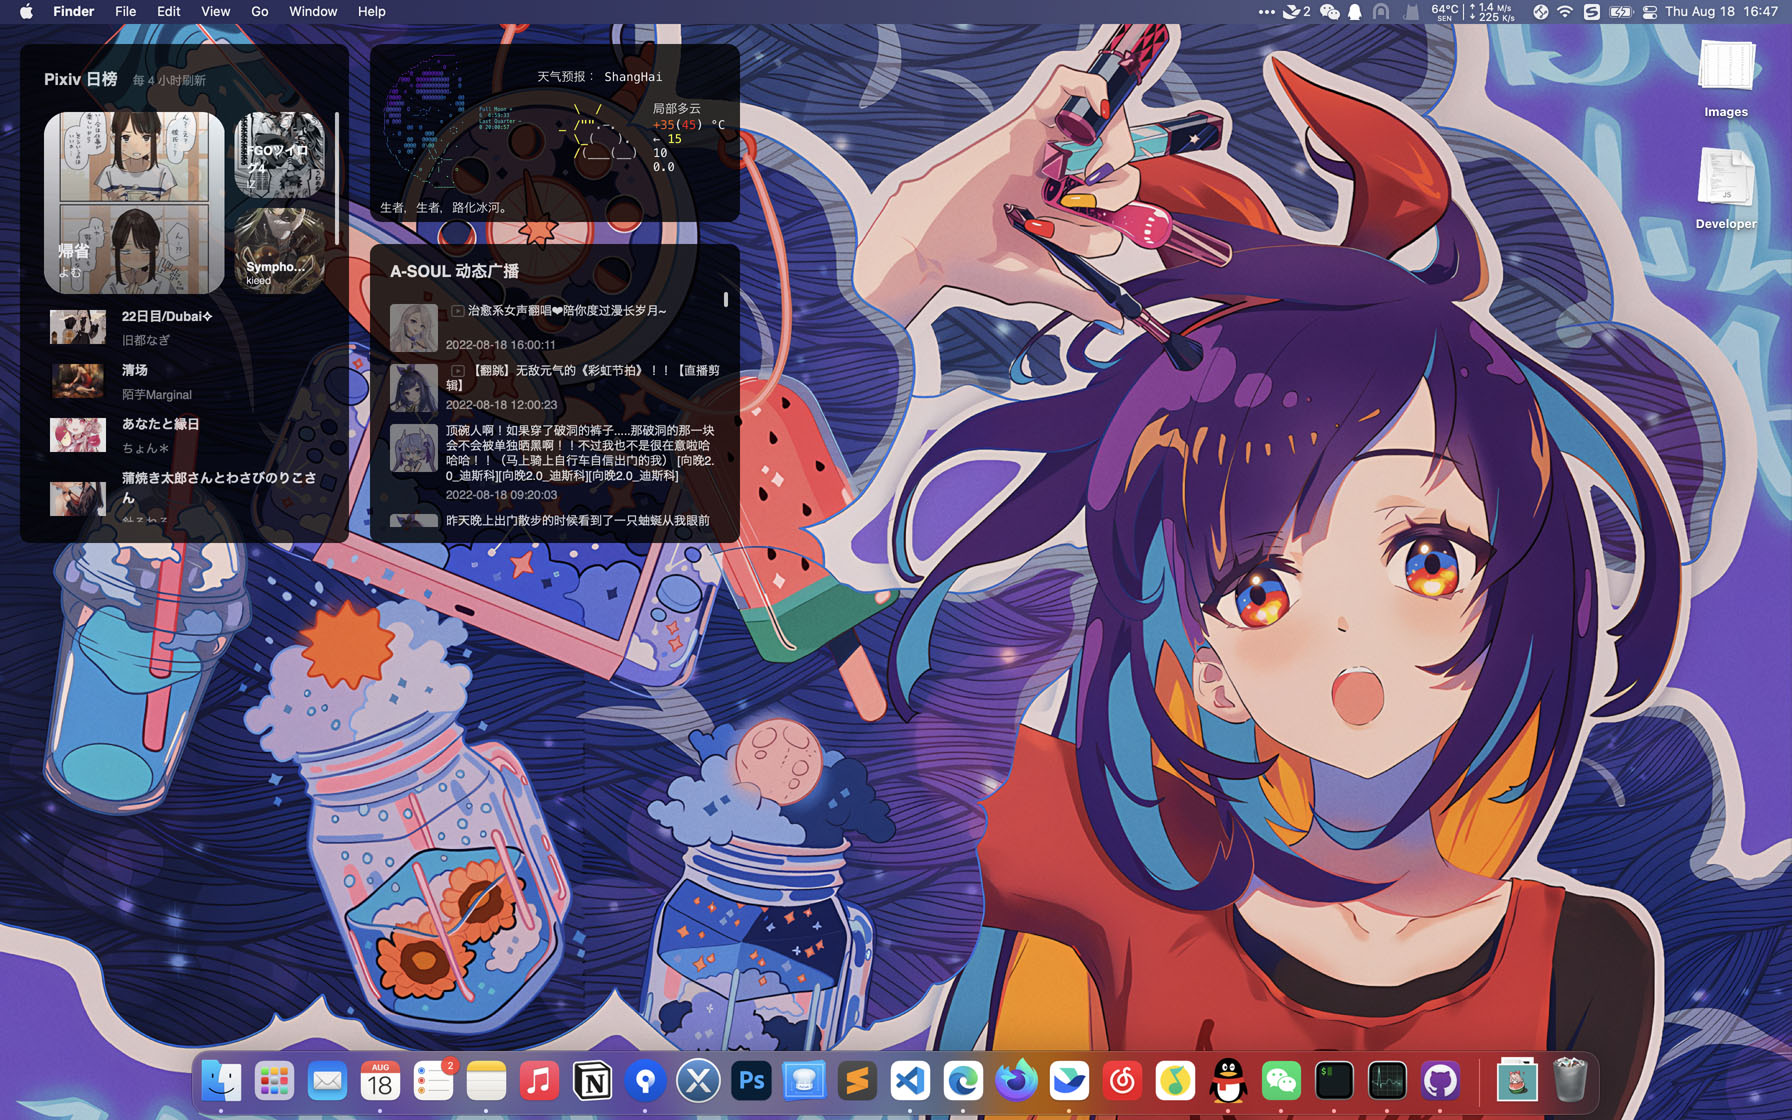Open the Go menu
The height and width of the screenshot is (1120, 1792).
[x=260, y=12]
